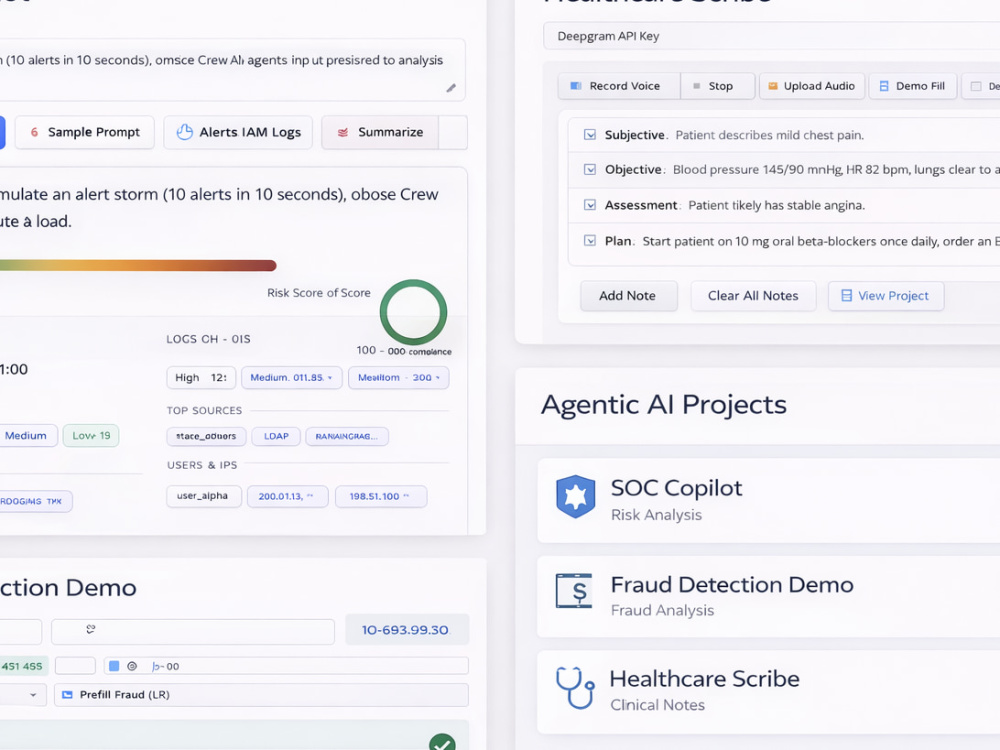Stop the voice recording
The height and width of the screenshot is (750, 1000).
(x=717, y=85)
